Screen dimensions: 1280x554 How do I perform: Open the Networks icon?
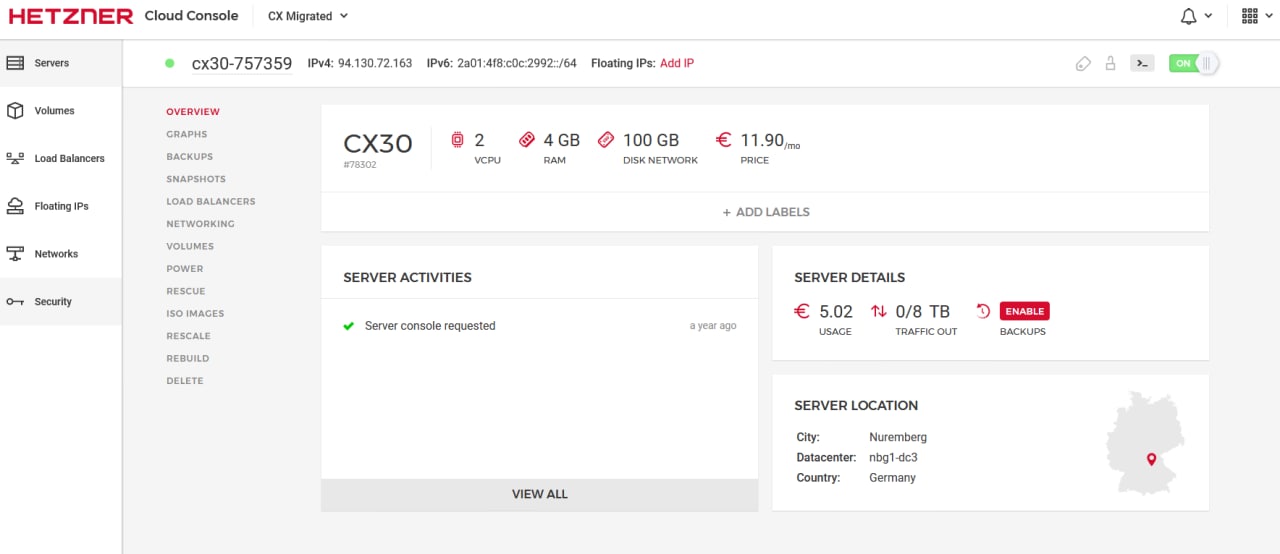[15, 254]
